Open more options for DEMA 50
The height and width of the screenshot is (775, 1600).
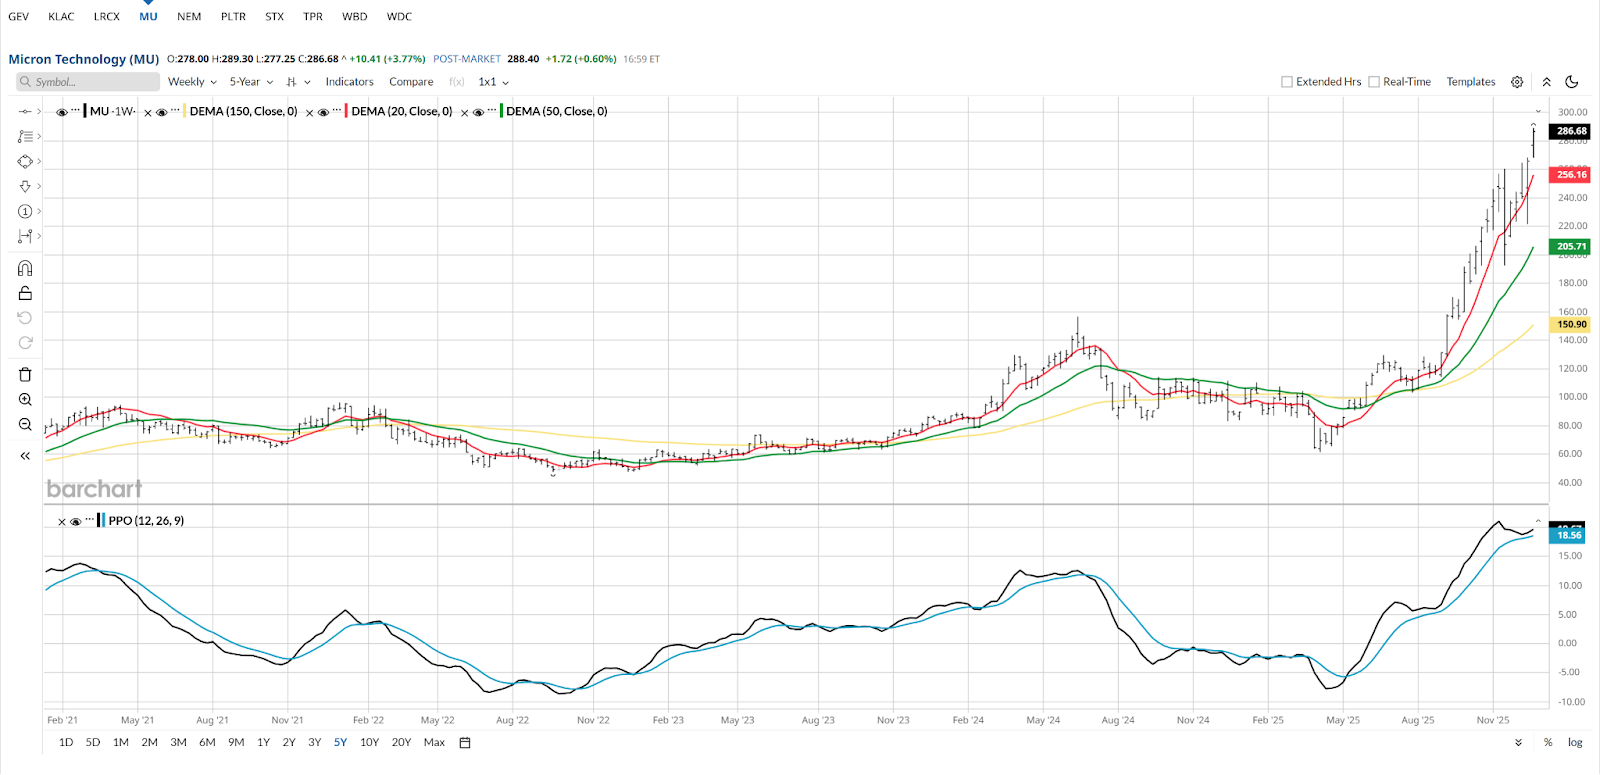click(492, 111)
